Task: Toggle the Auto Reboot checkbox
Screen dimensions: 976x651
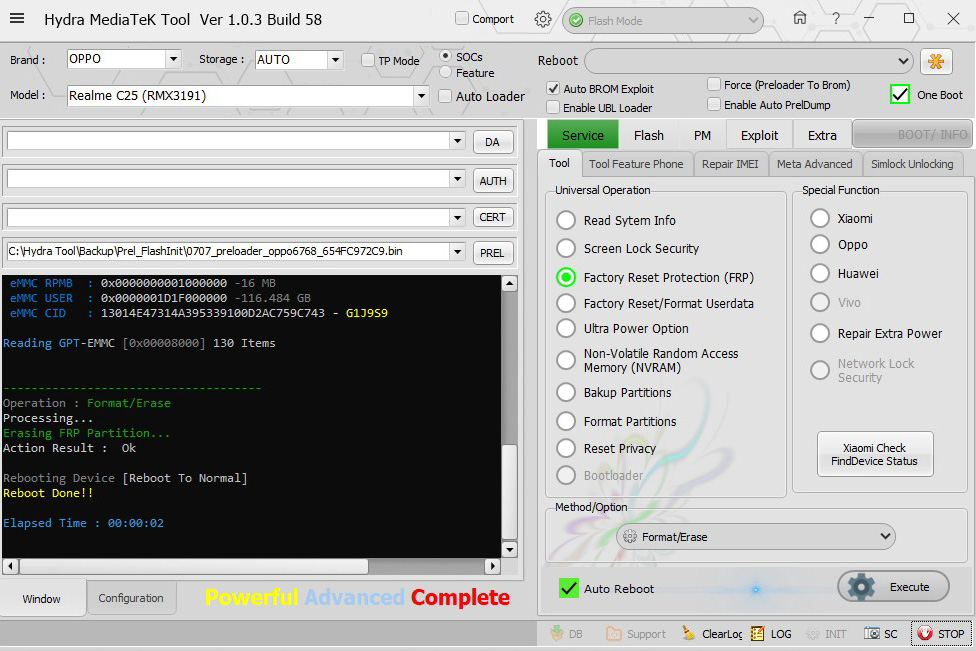Action: pos(569,588)
